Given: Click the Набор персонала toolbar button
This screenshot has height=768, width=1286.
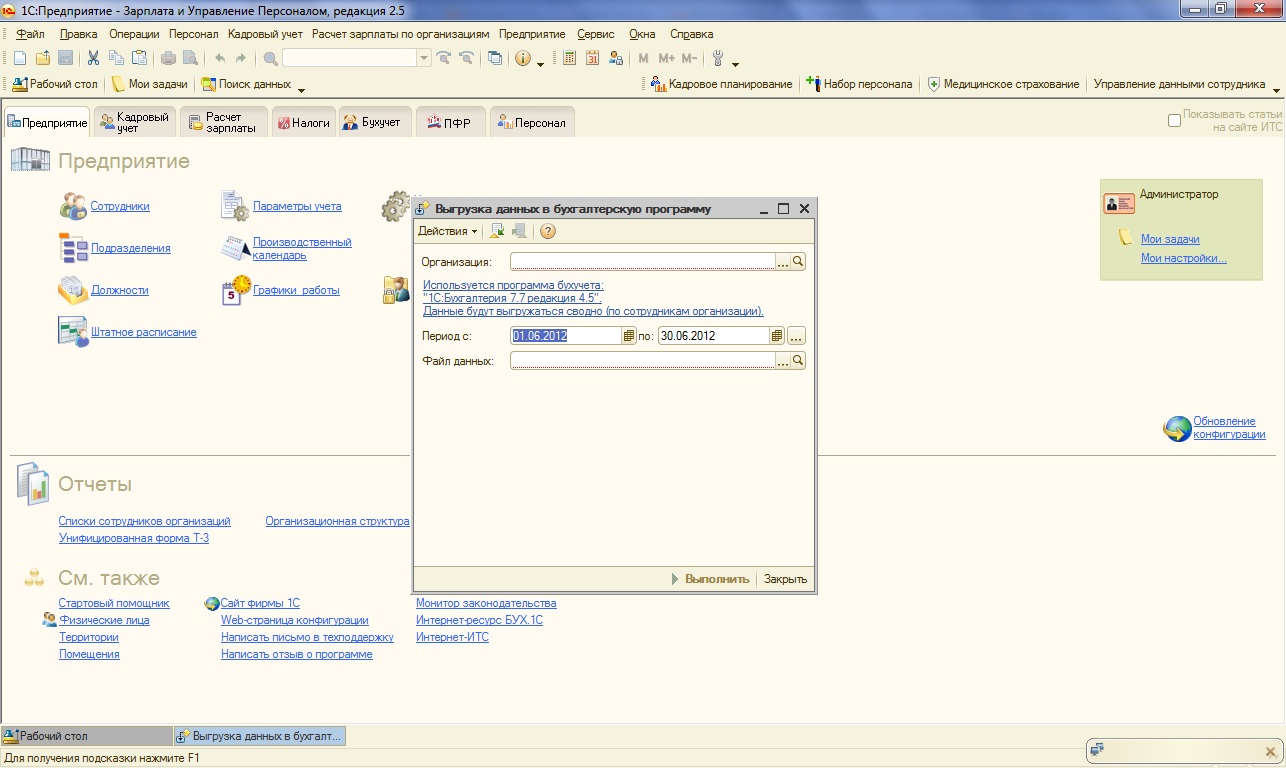Looking at the screenshot, I should point(859,84).
